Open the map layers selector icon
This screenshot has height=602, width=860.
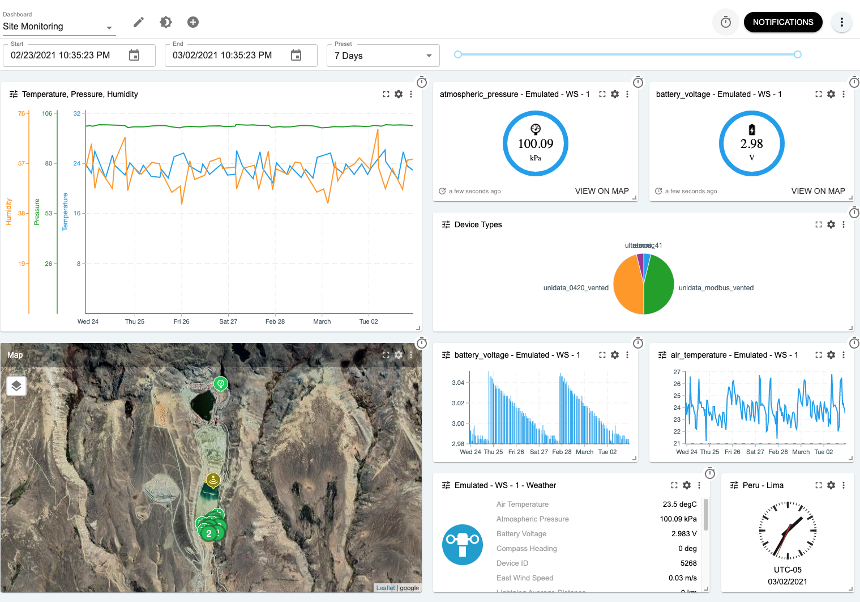16,386
